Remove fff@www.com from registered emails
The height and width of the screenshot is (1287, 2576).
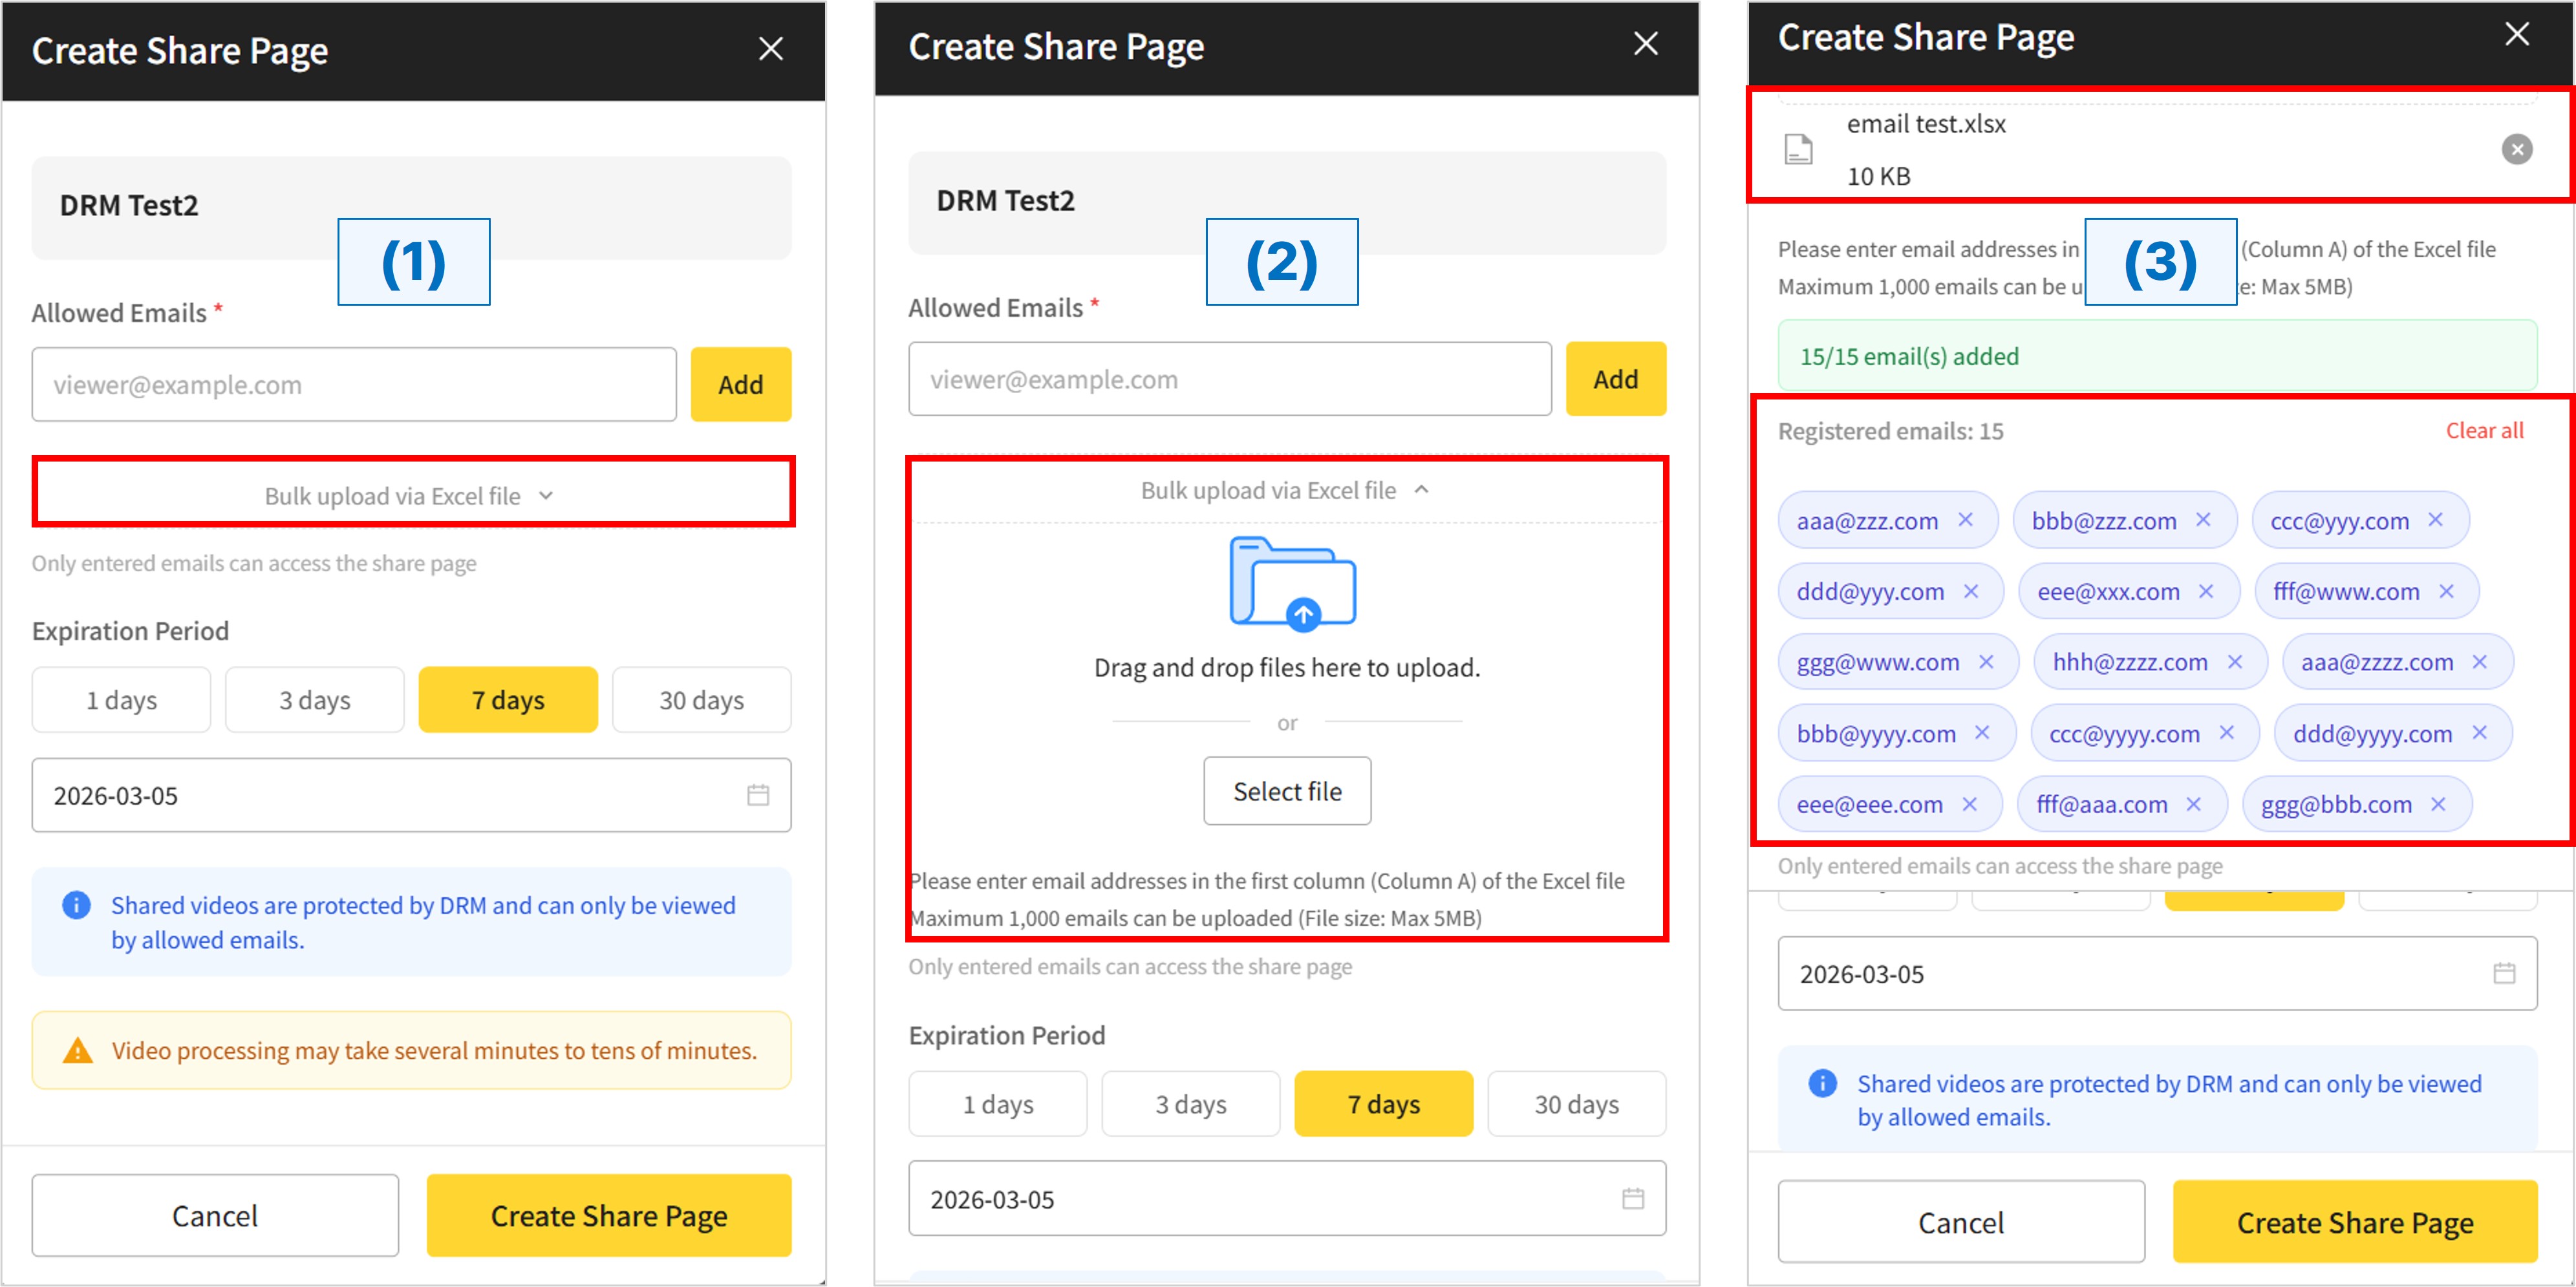(x=2446, y=591)
